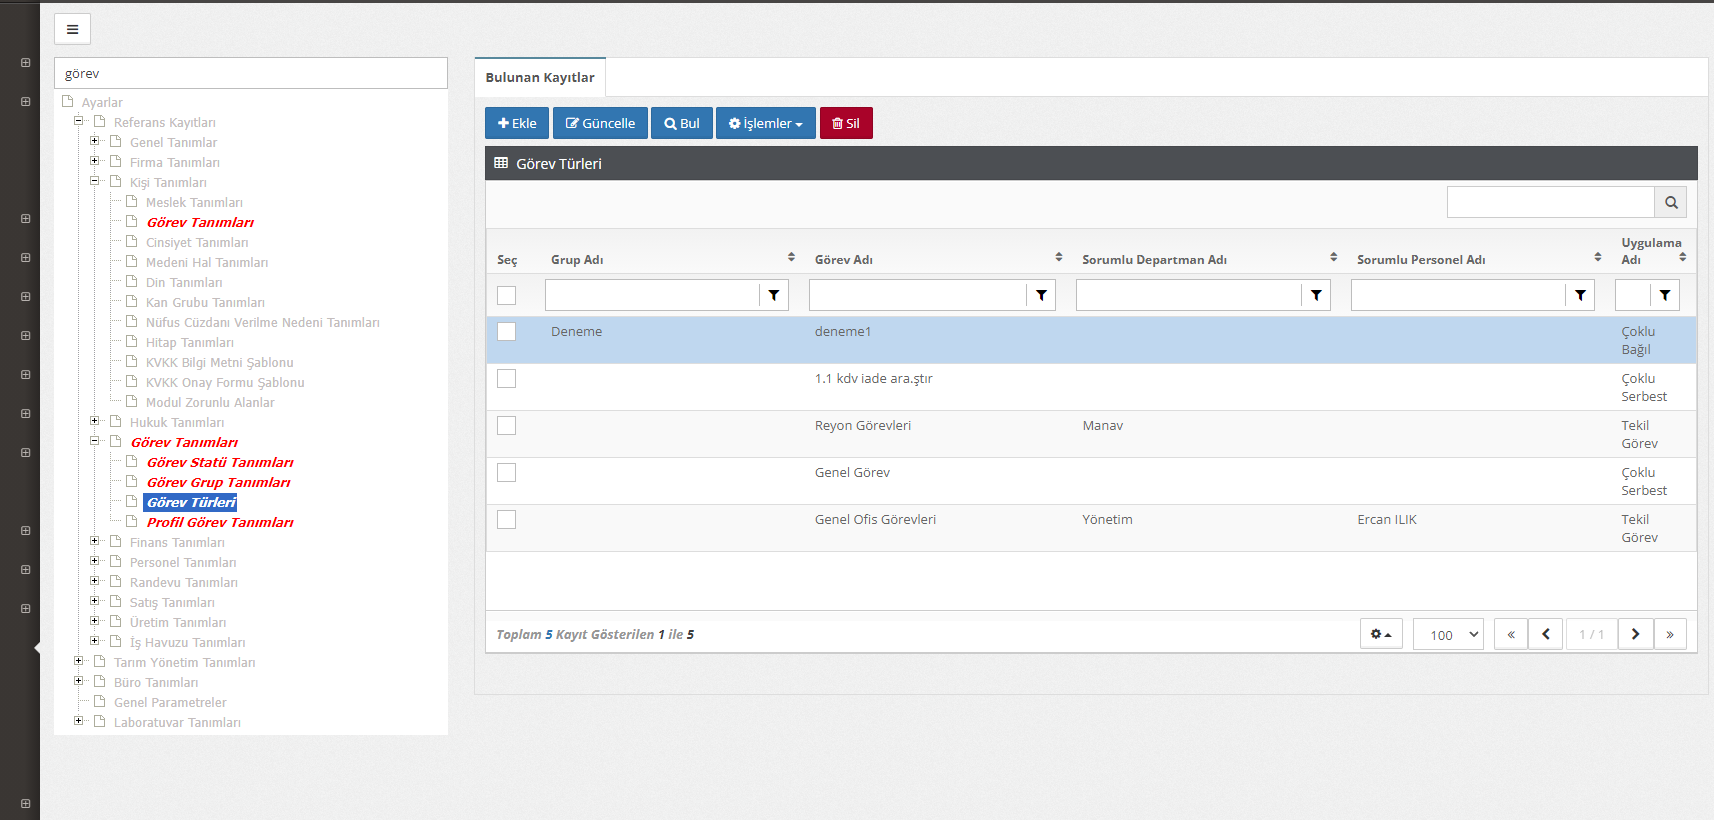
Task: Click the filter icon under Görev Adı
Action: tap(1041, 295)
